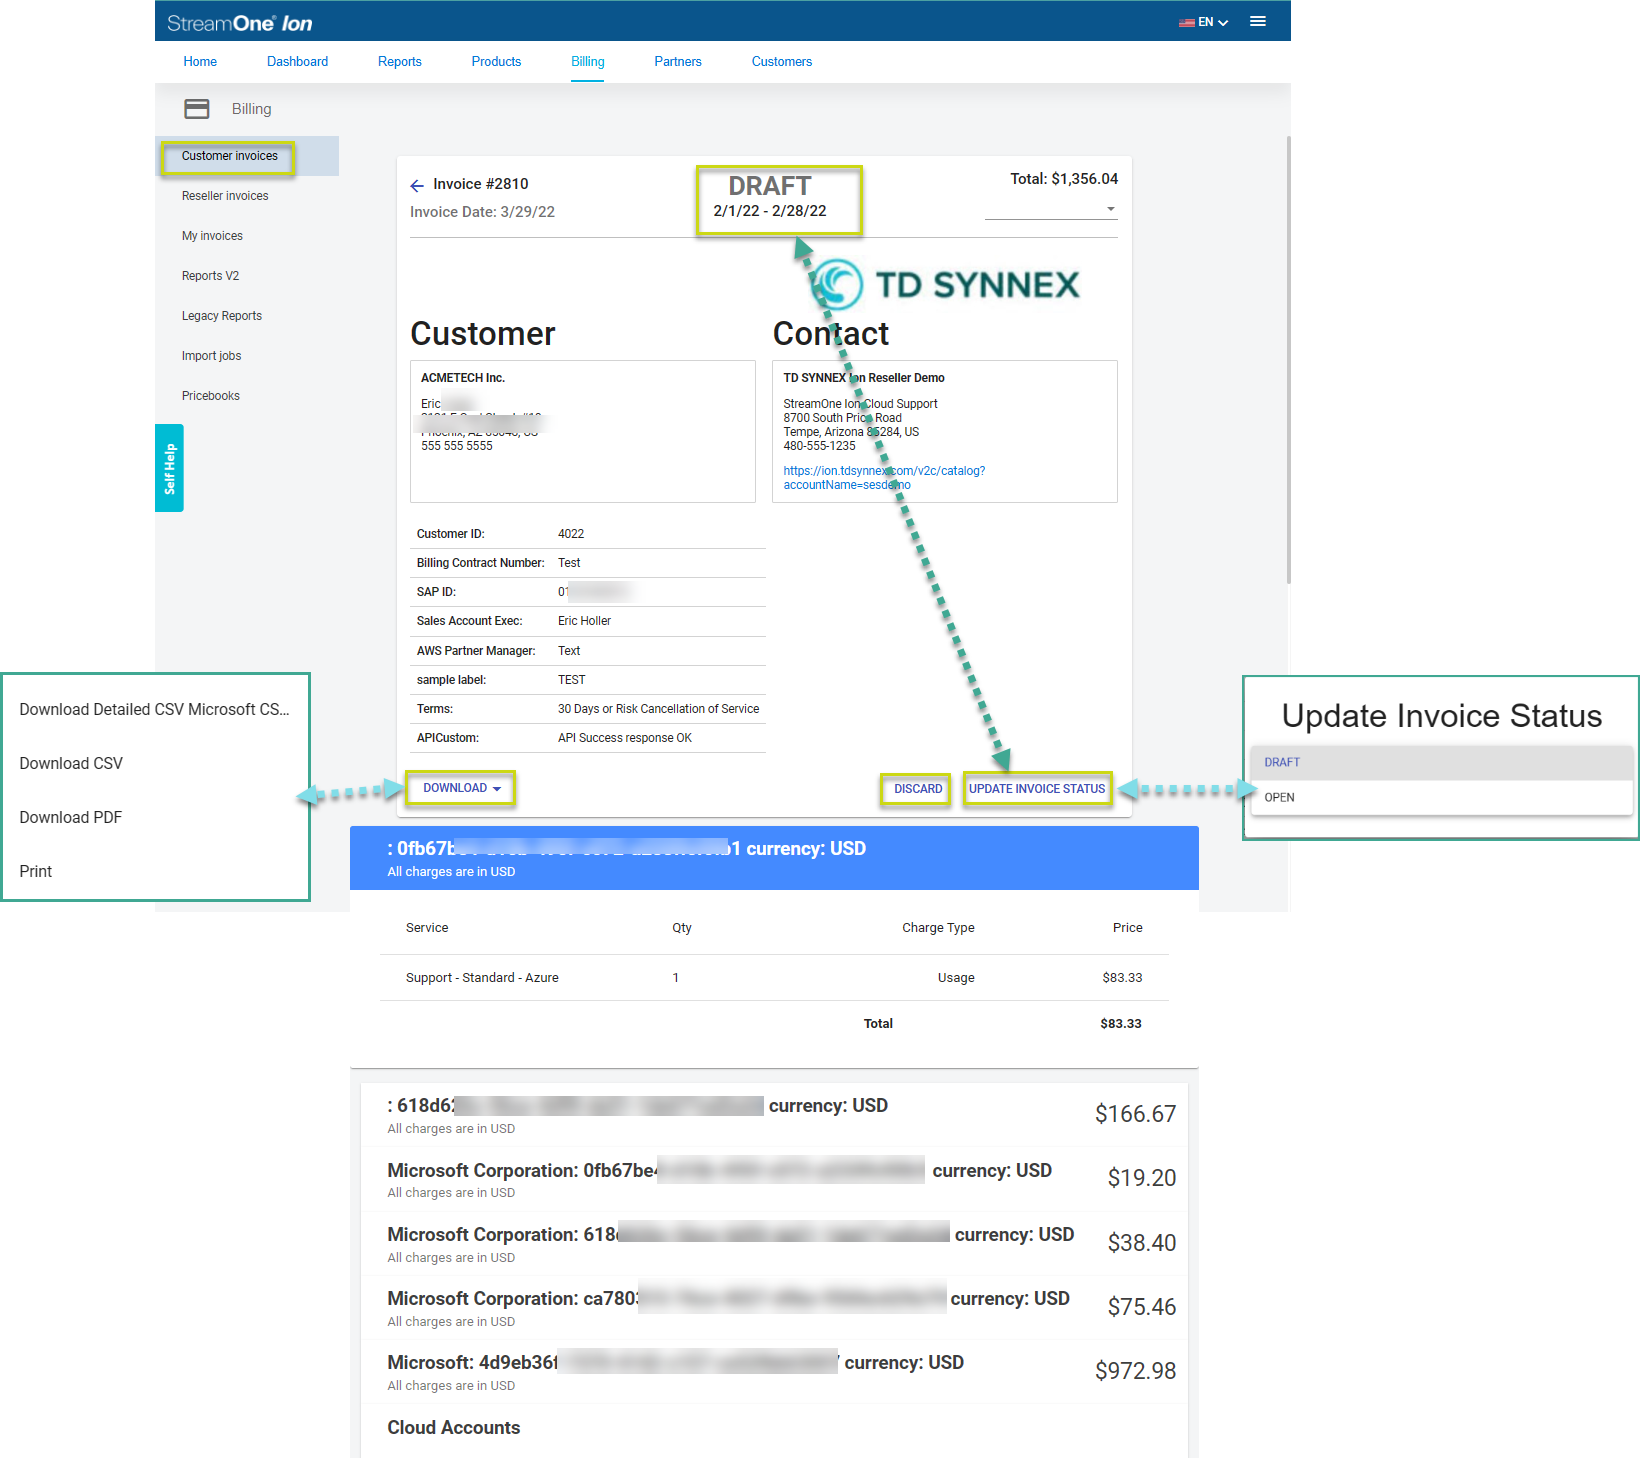Expand Microsoft Corporation 618 section $38.40
The width and height of the screenshot is (1640, 1458).
774,1243
